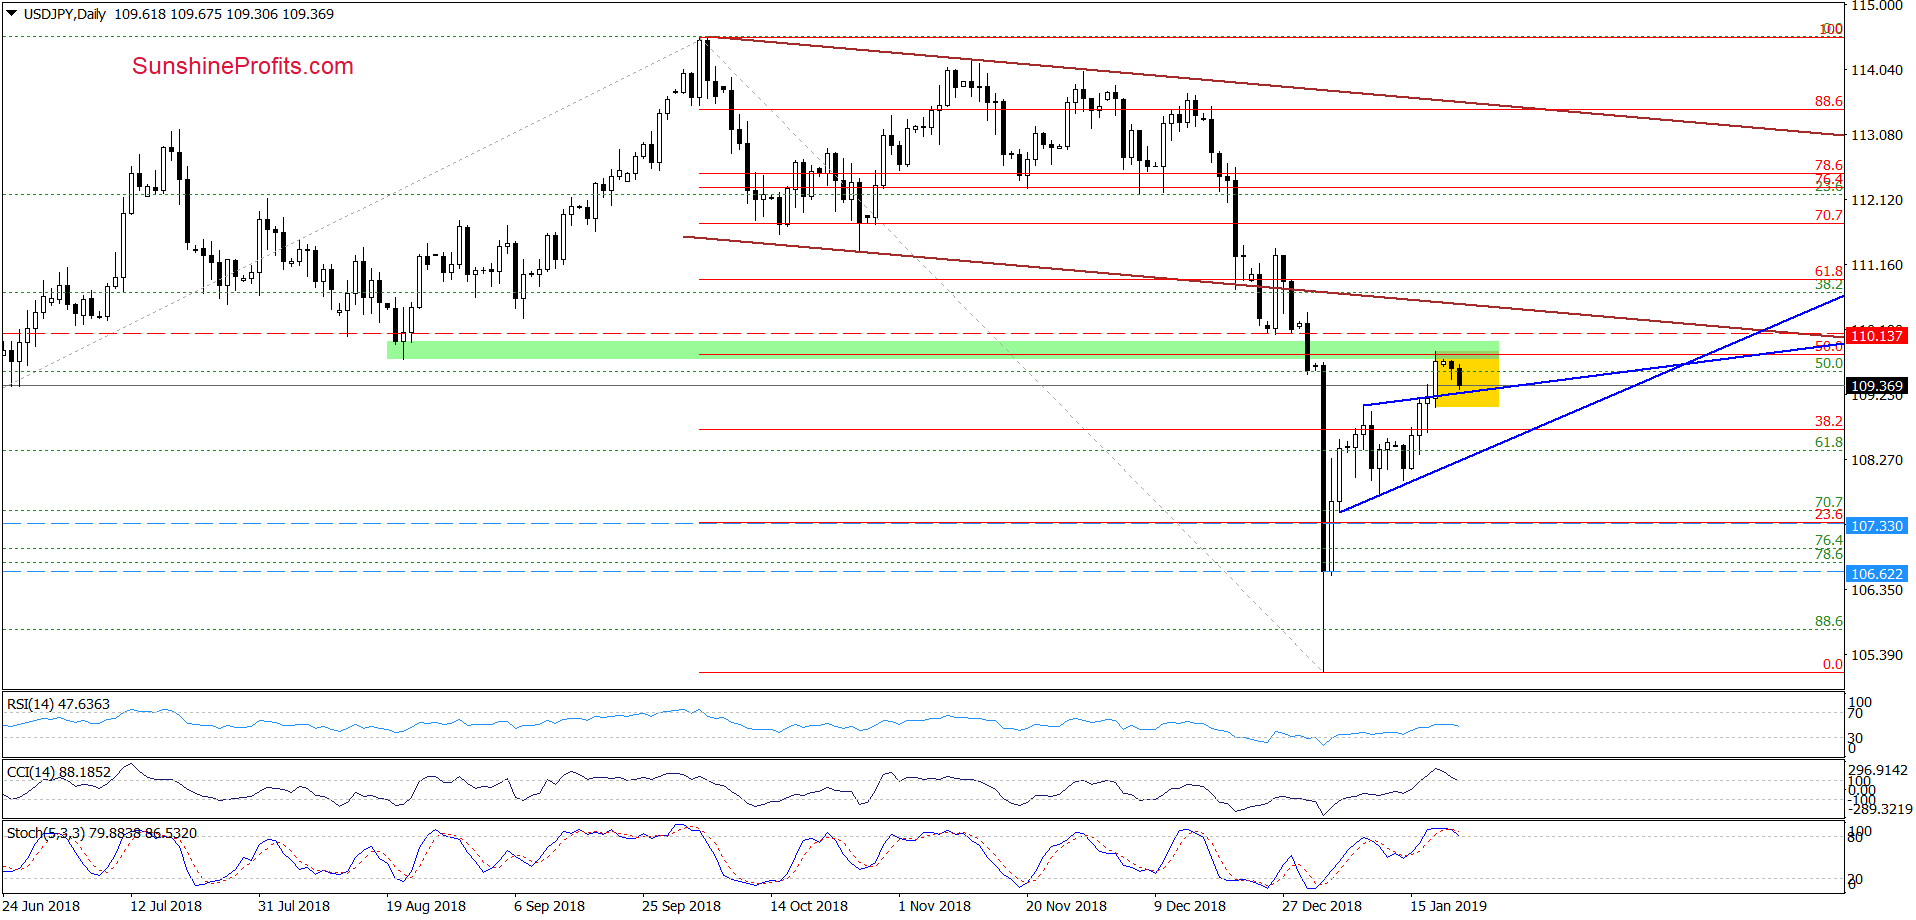Click the 114.040 price axis value
The width and height of the screenshot is (1916, 920).
point(1877,70)
